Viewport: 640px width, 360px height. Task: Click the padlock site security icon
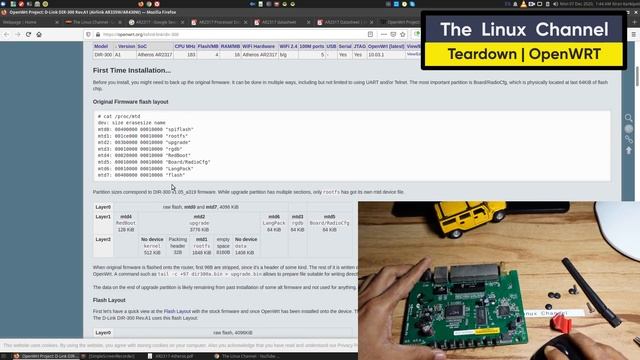pyautogui.click(x=98, y=35)
